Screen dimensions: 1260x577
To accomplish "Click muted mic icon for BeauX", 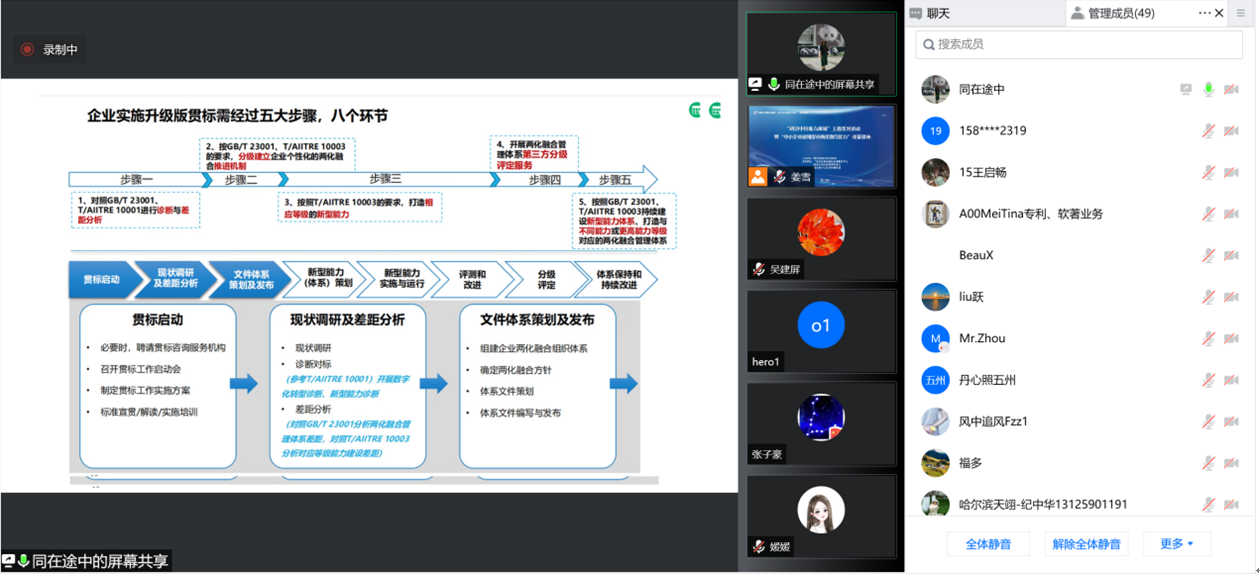I will (1208, 255).
